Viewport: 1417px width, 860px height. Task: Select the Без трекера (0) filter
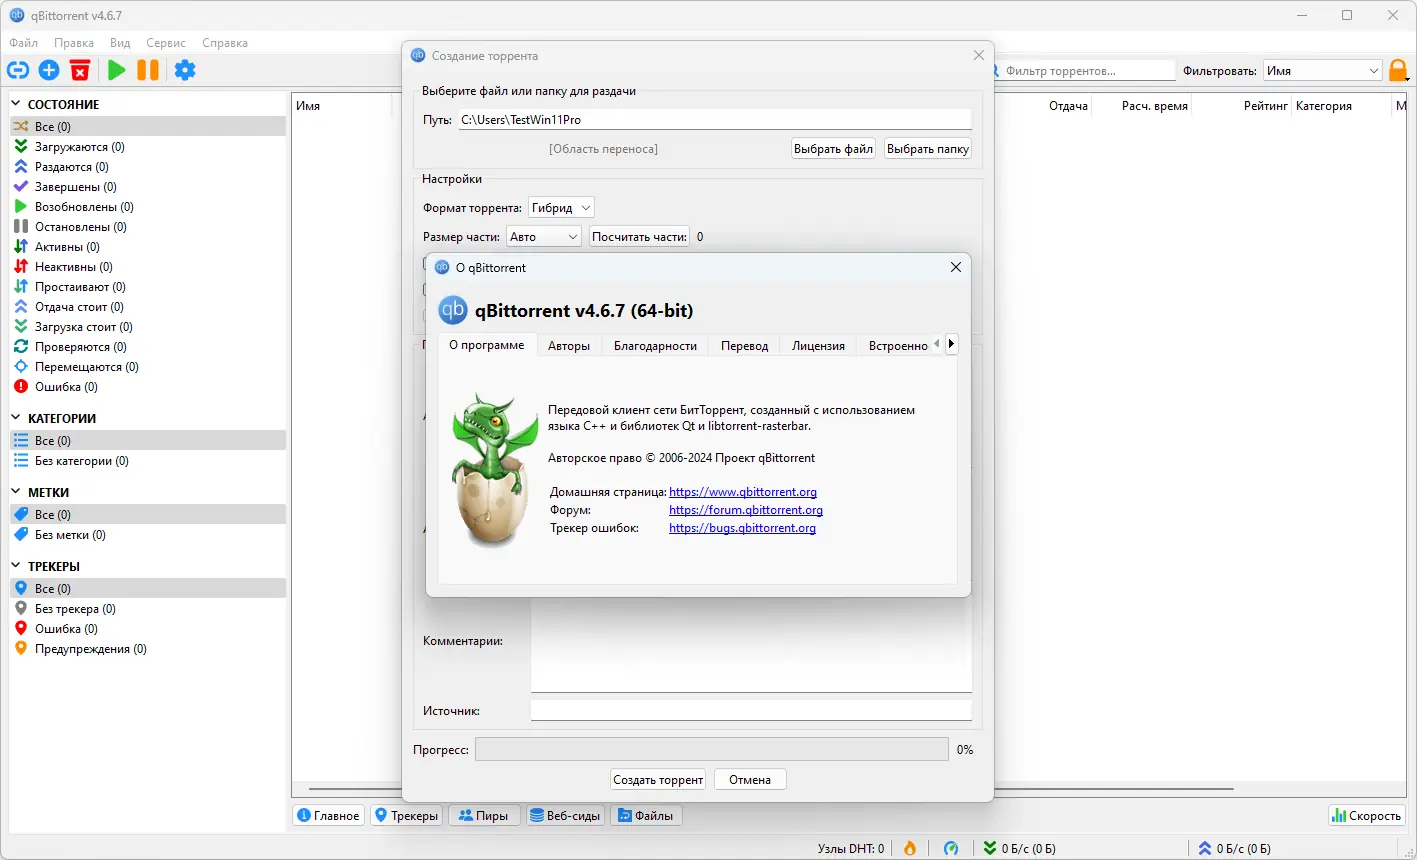point(148,609)
